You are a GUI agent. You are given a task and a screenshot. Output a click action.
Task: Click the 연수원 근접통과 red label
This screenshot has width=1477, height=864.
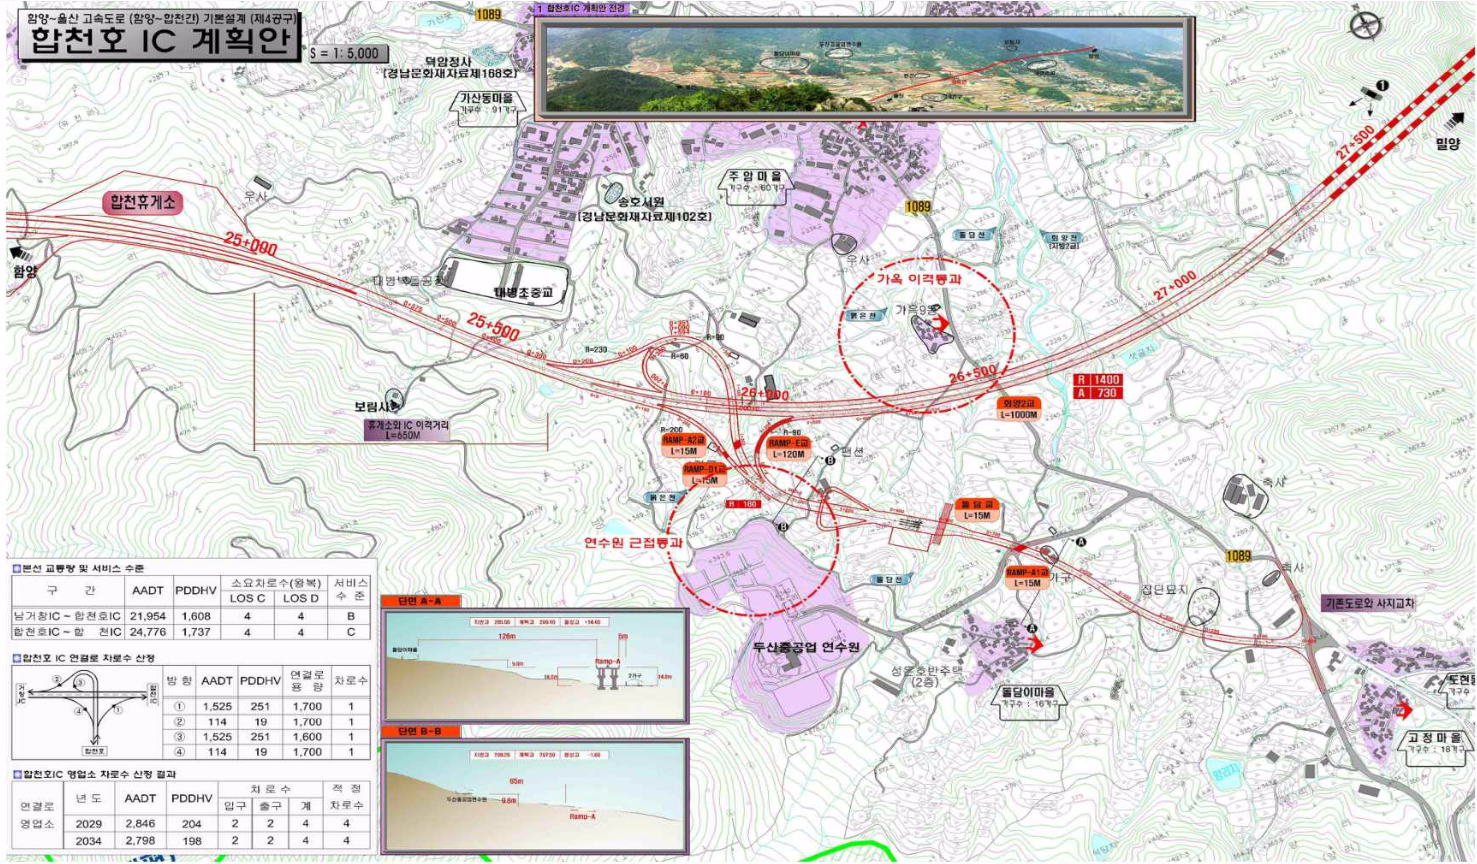(x=633, y=542)
